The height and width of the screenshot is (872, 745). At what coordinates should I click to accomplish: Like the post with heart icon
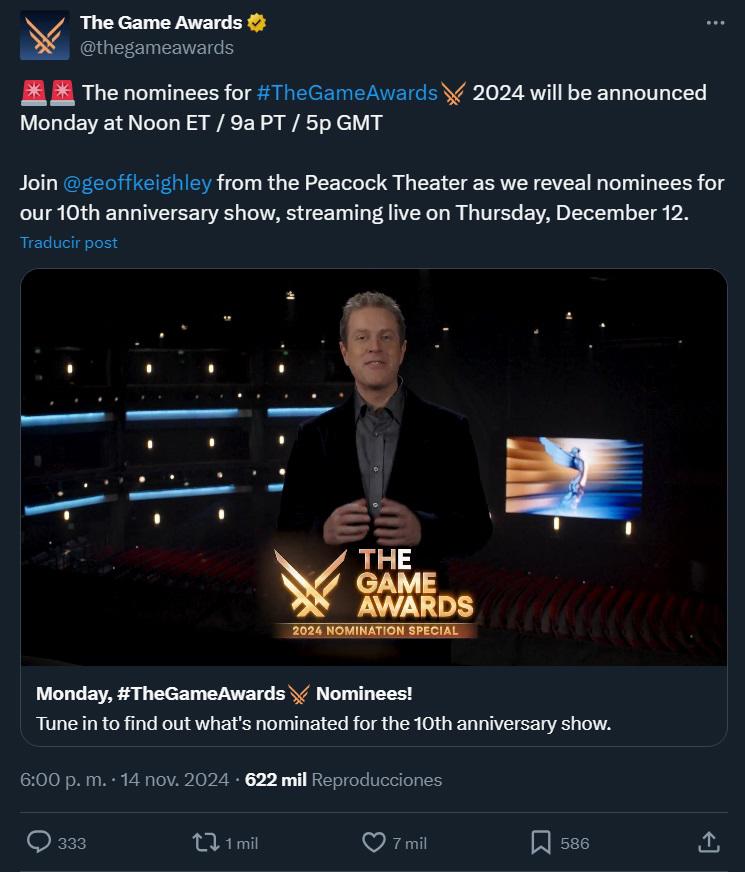[374, 842]
